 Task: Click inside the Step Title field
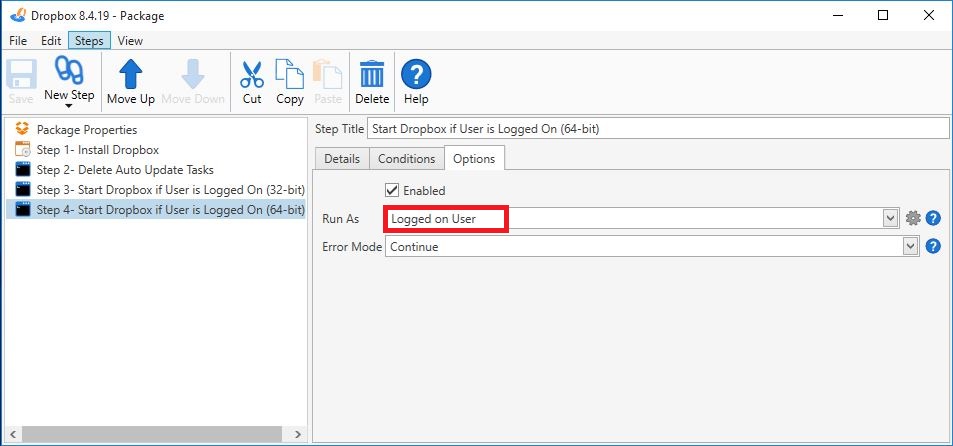[x=658, y=129]
